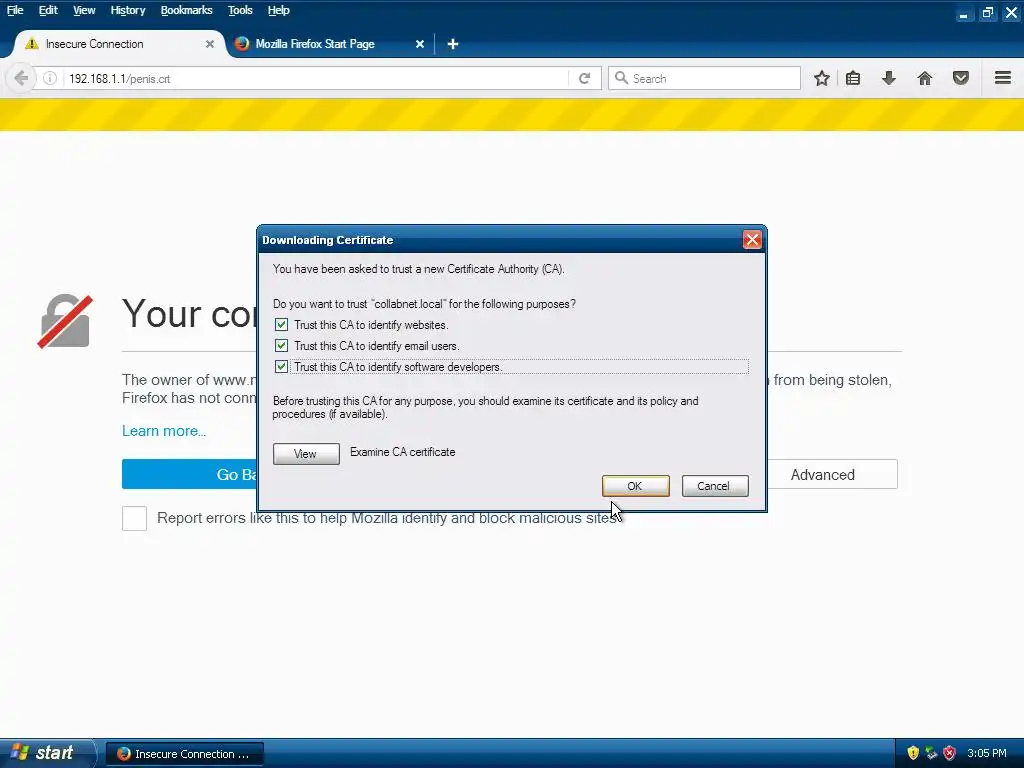Image resolution: width=1024 pixels, height=768 pixels.
Task: Open the Bookmarks menu
Action: tap(186, 10)
